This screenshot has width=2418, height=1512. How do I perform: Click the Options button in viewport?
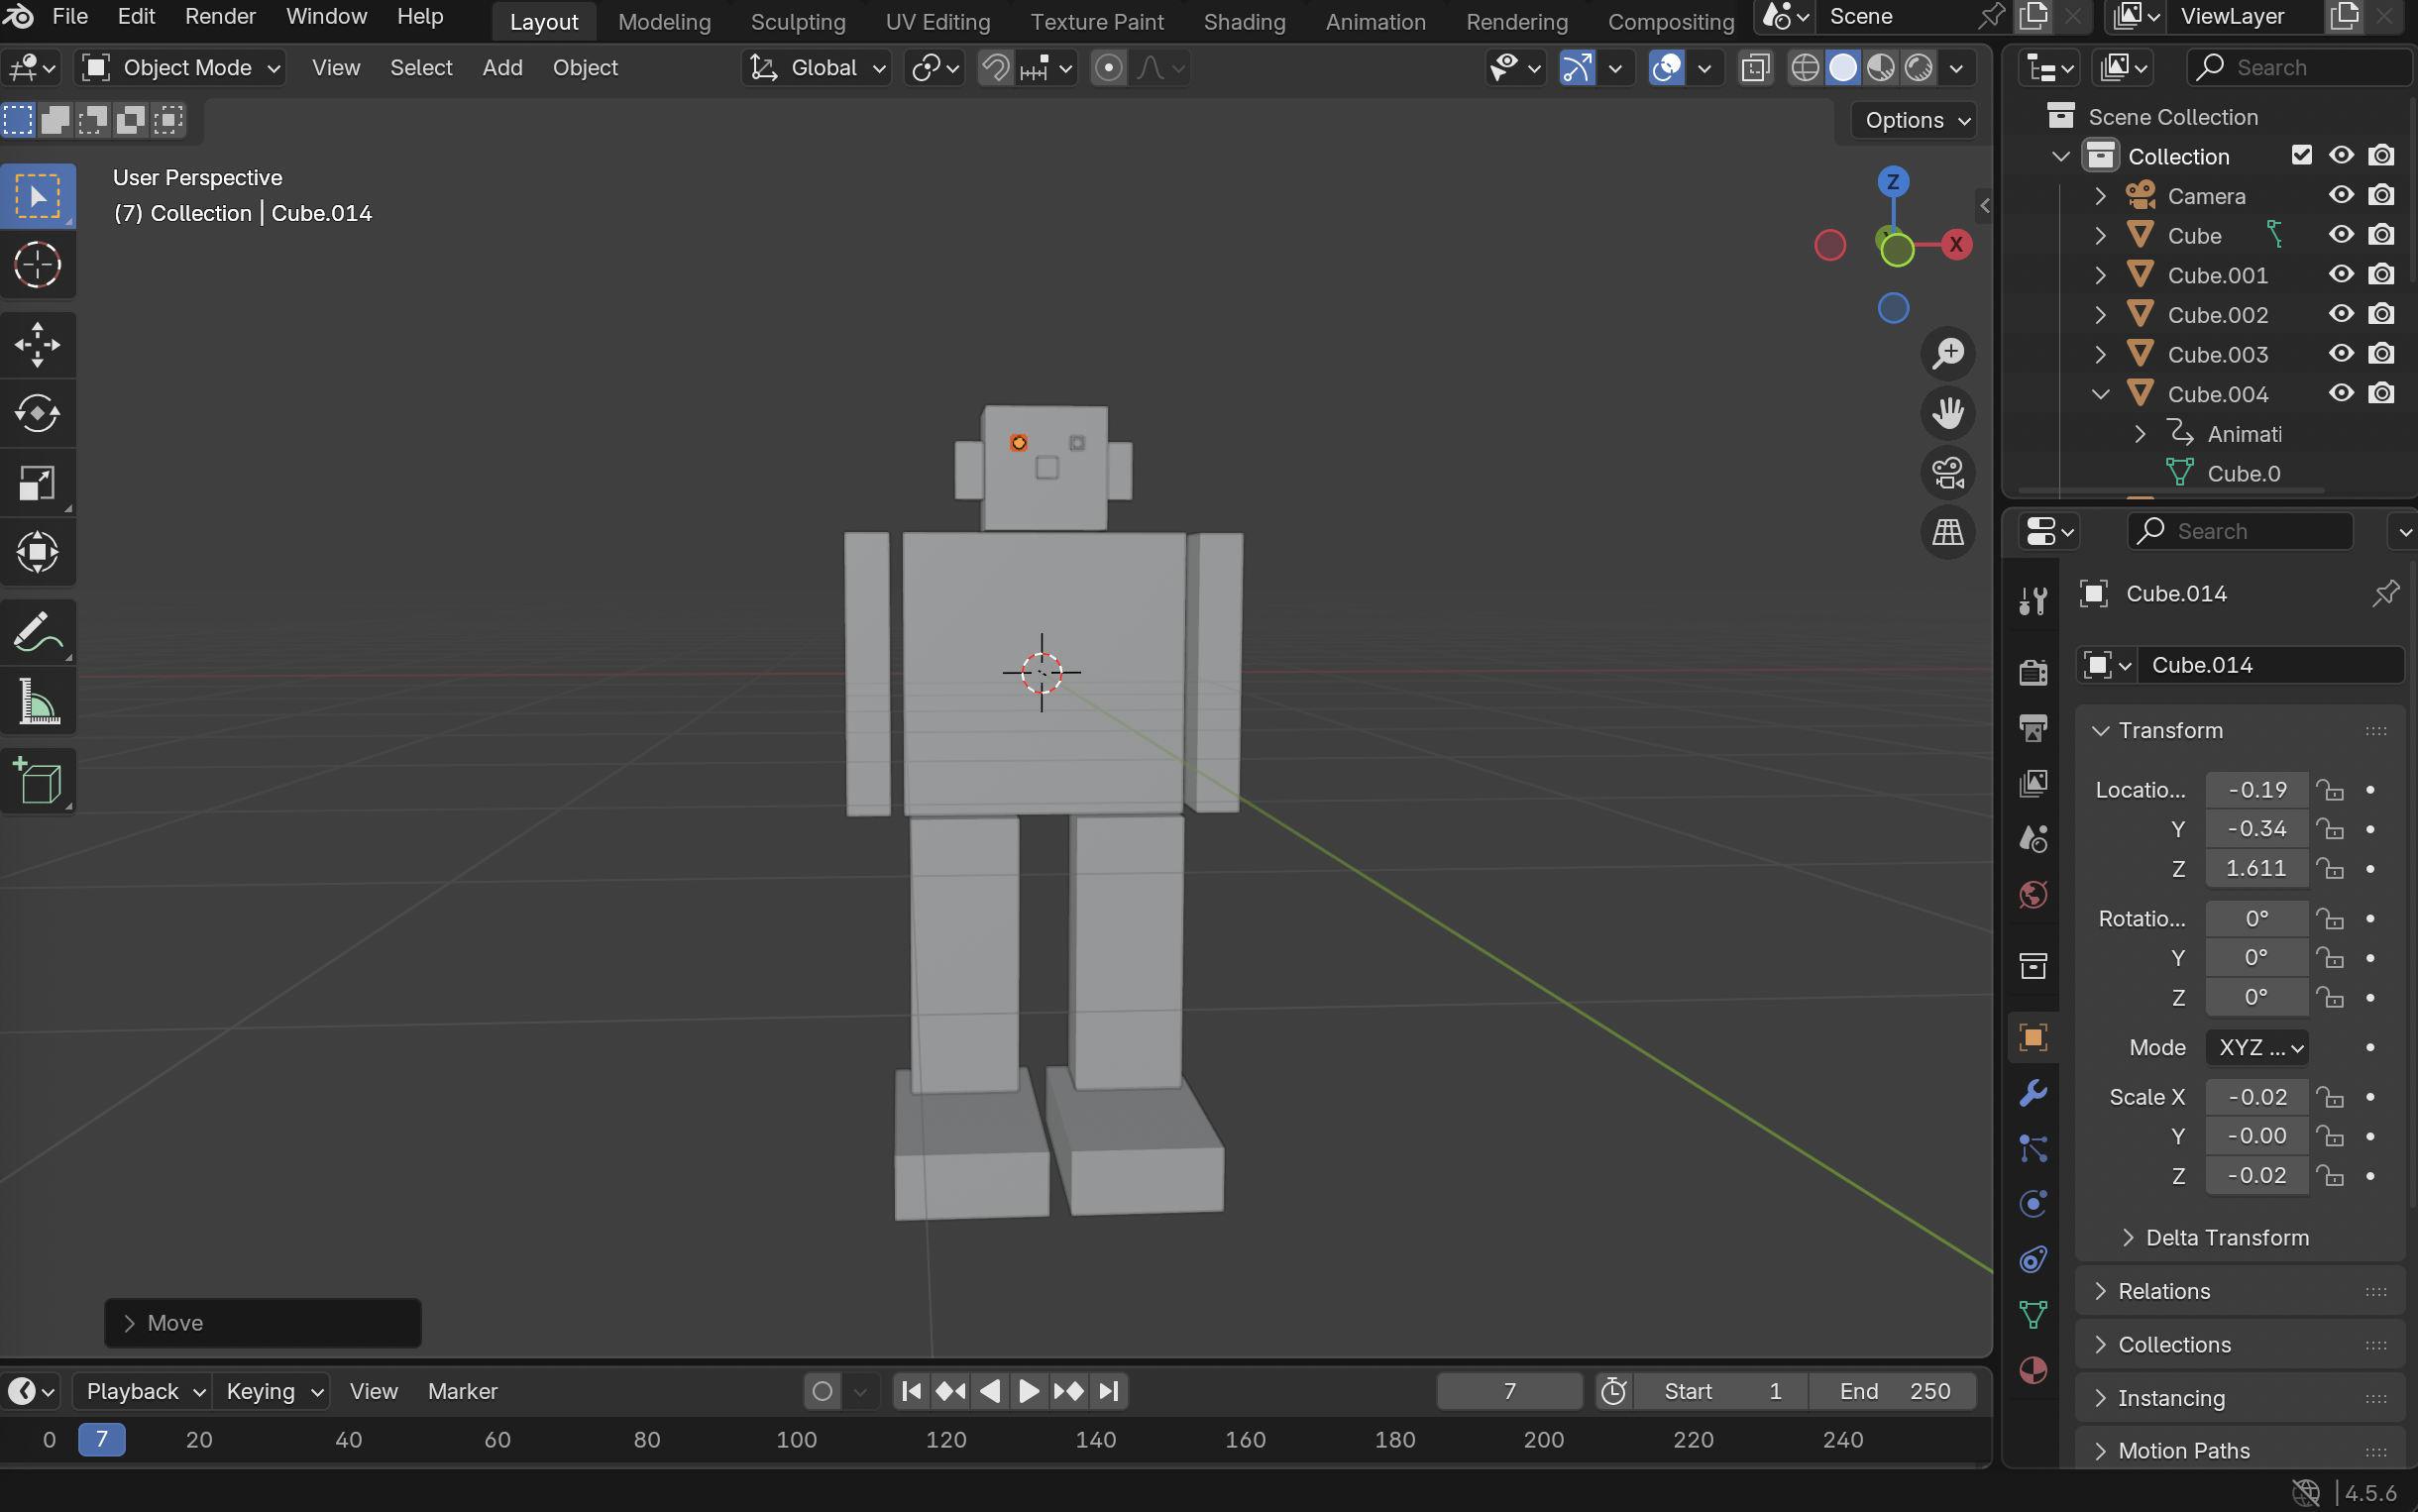(1915, 120)
